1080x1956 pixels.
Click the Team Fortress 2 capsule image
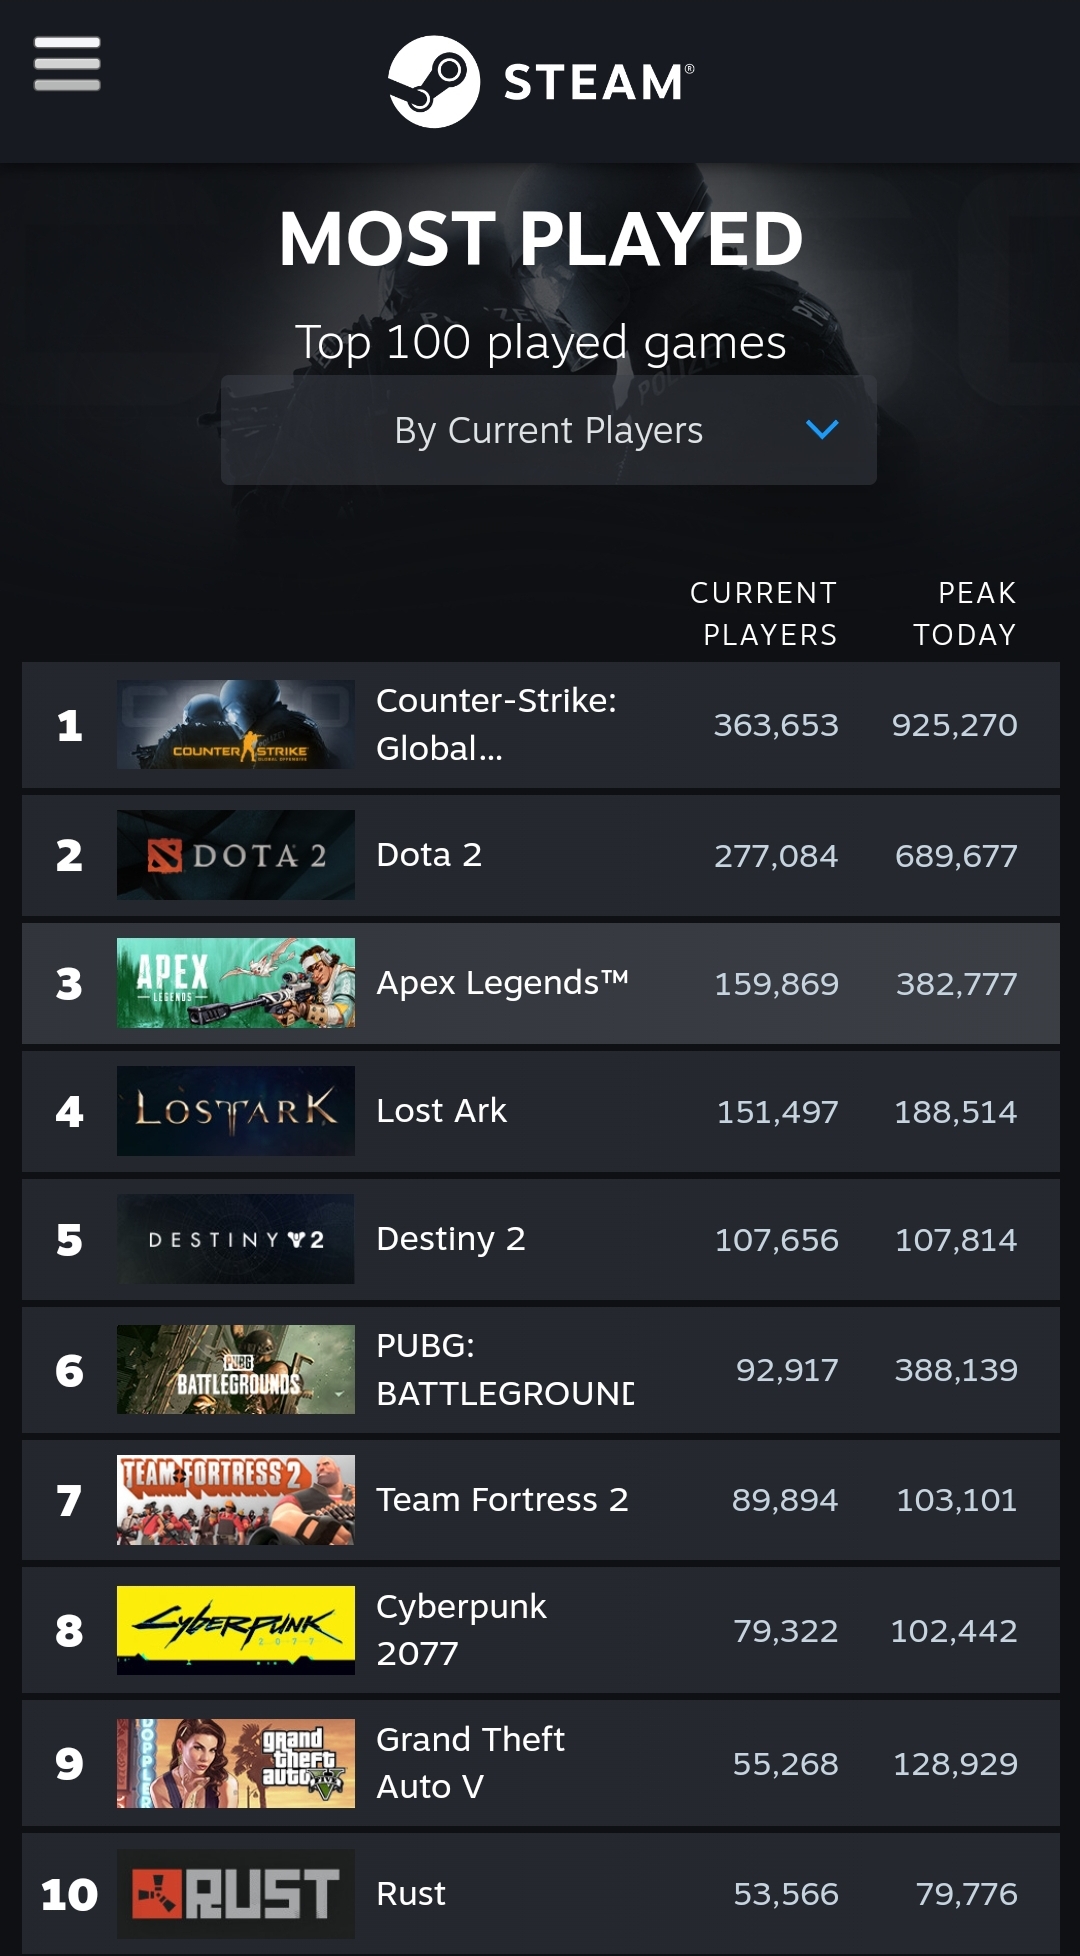click(236, 1501)
